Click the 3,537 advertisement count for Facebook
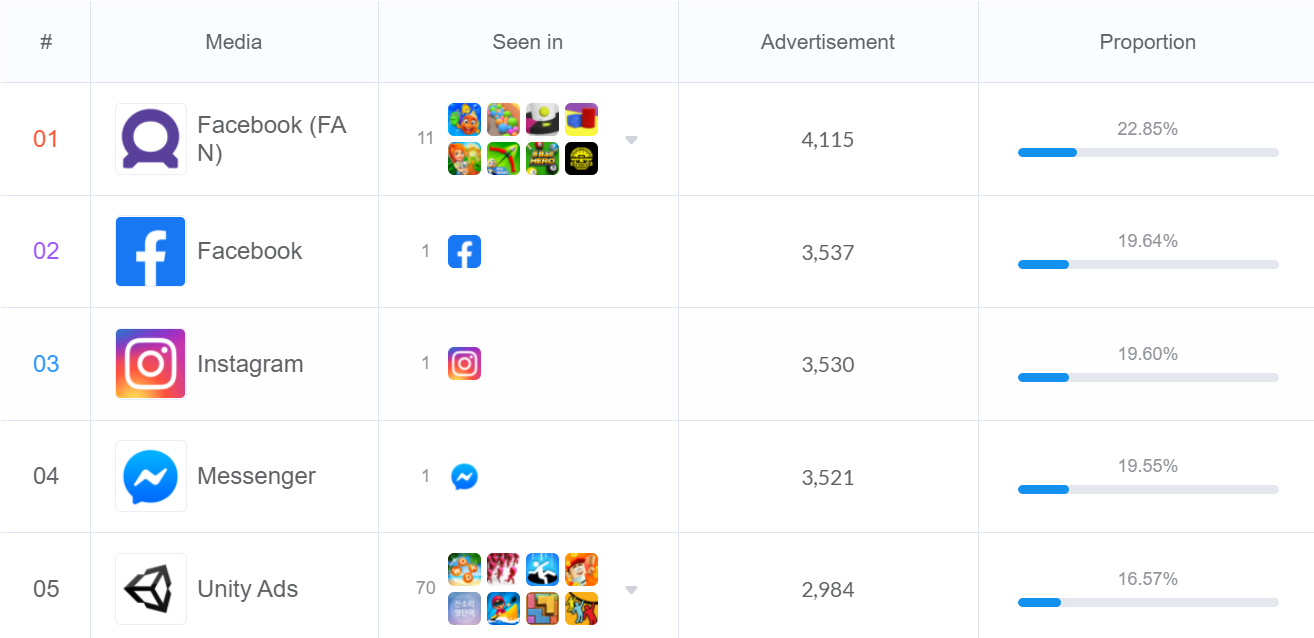The image size is (1314, 638). 827,252
